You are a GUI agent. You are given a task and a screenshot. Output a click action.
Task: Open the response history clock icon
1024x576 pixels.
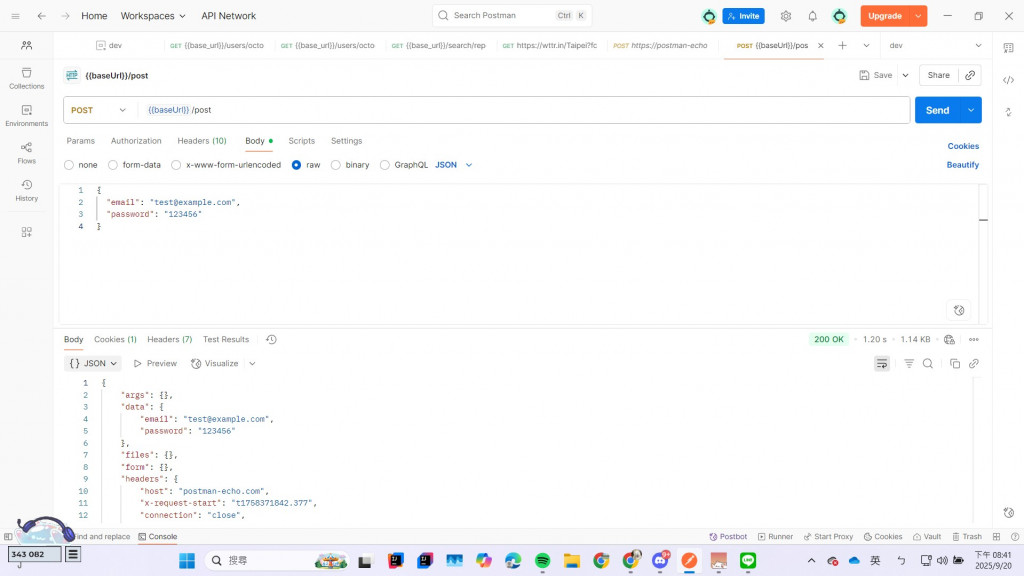click(x=271, y=340)
